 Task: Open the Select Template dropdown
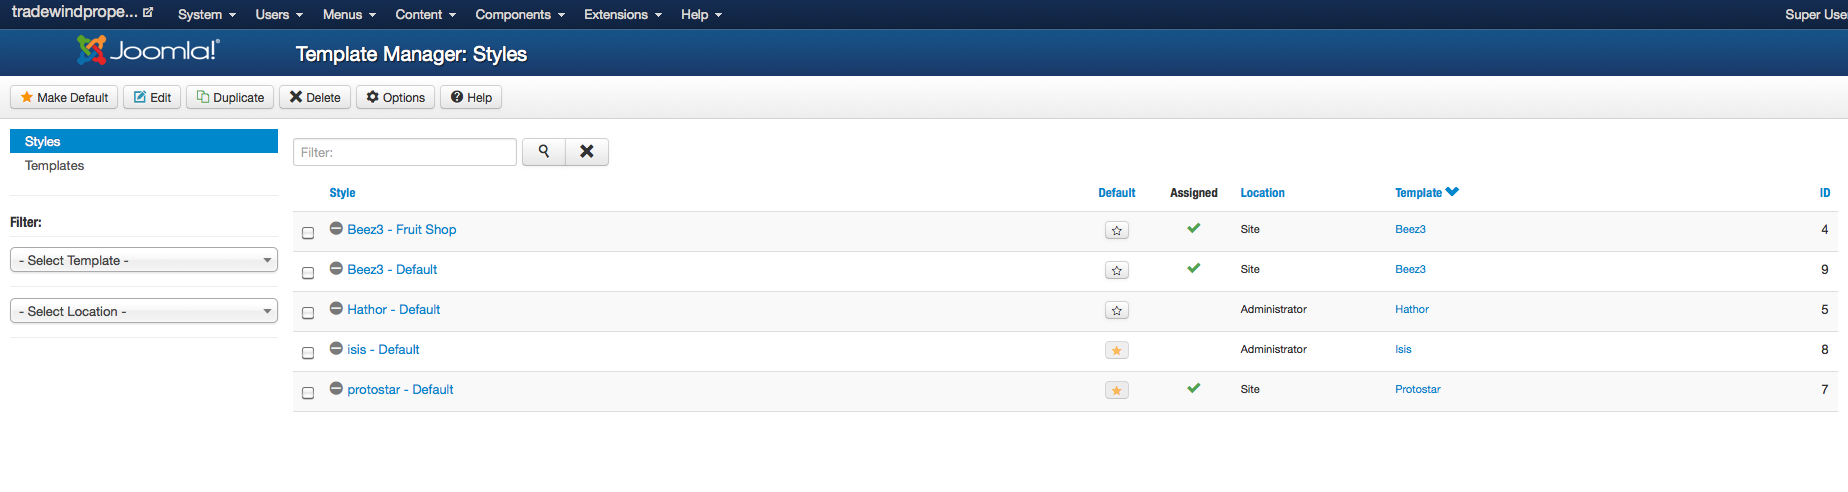(x=144, y=260)
